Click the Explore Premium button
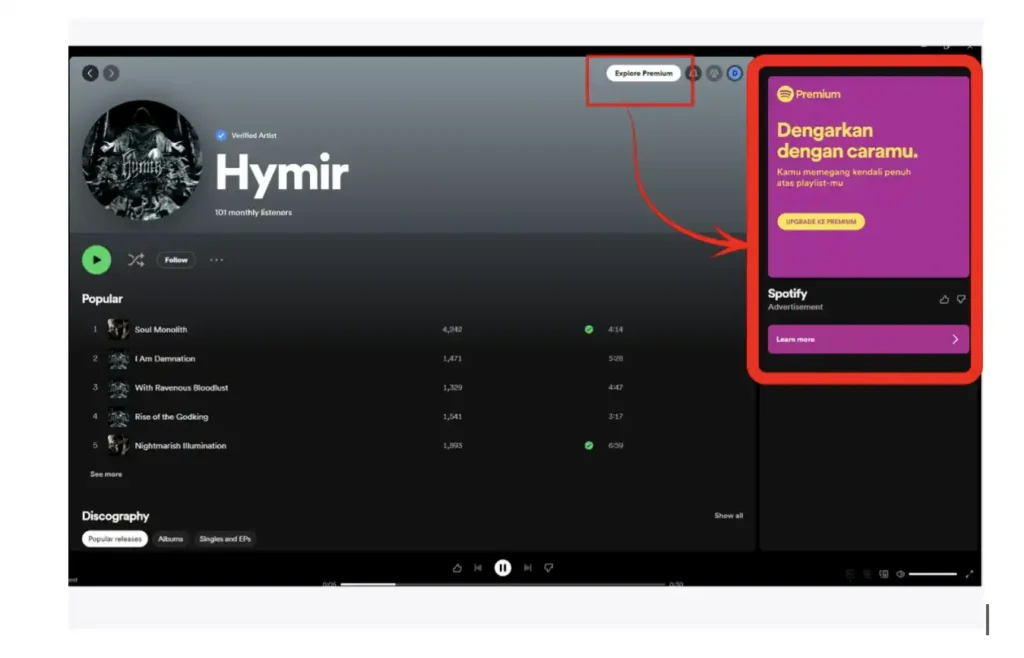Screen dimensions: 1024x658 coord(643,73)
